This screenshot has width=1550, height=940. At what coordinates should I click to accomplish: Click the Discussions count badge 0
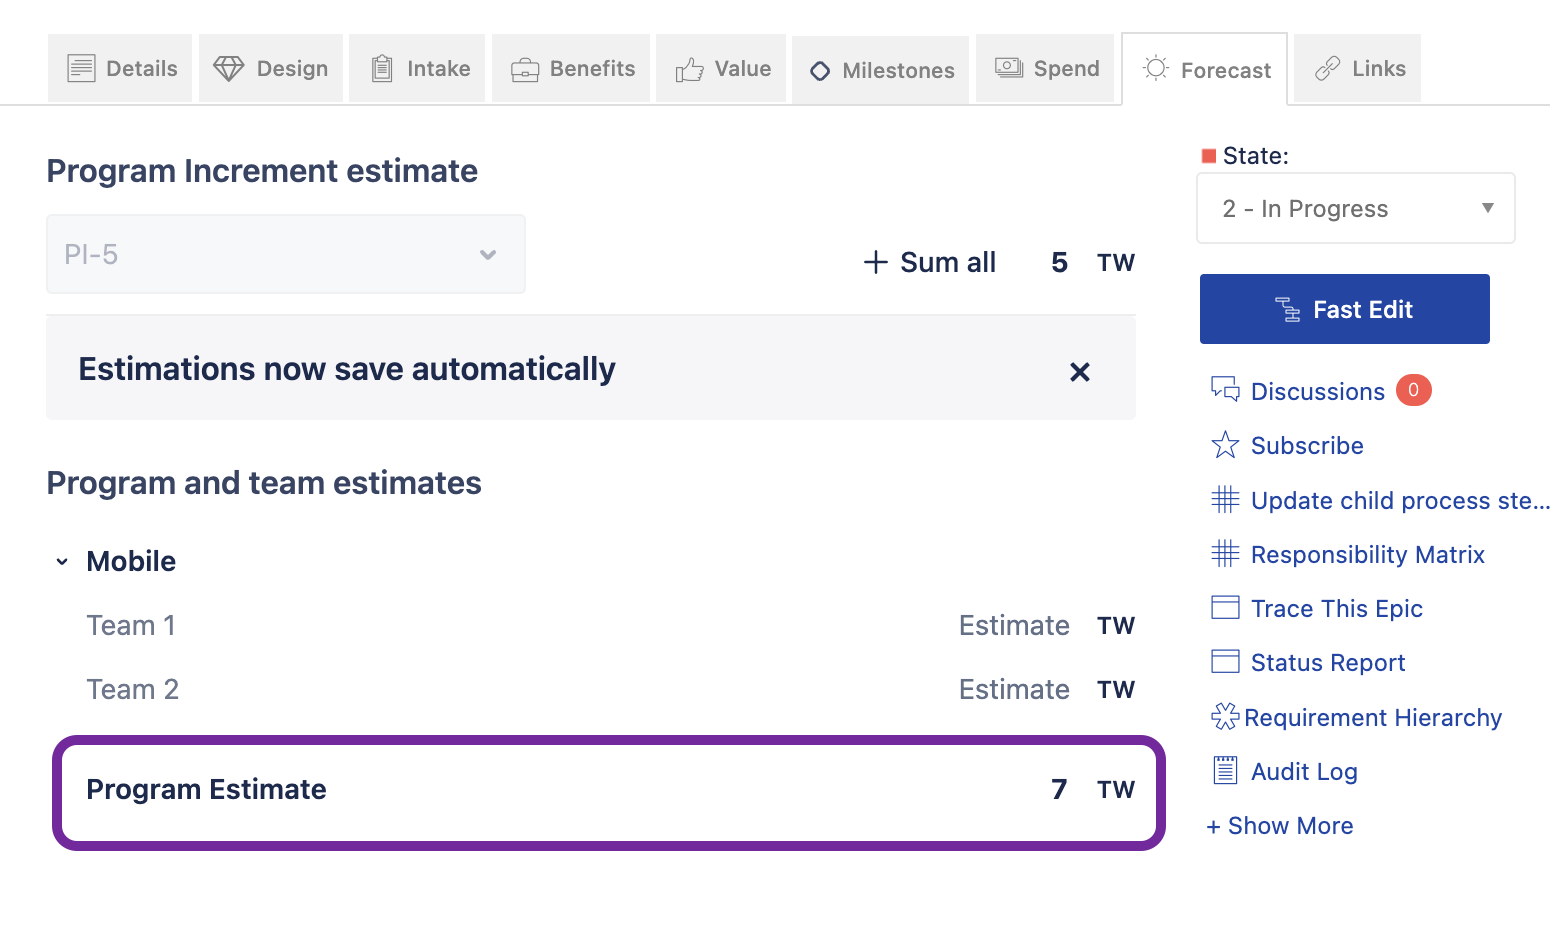1414,390
